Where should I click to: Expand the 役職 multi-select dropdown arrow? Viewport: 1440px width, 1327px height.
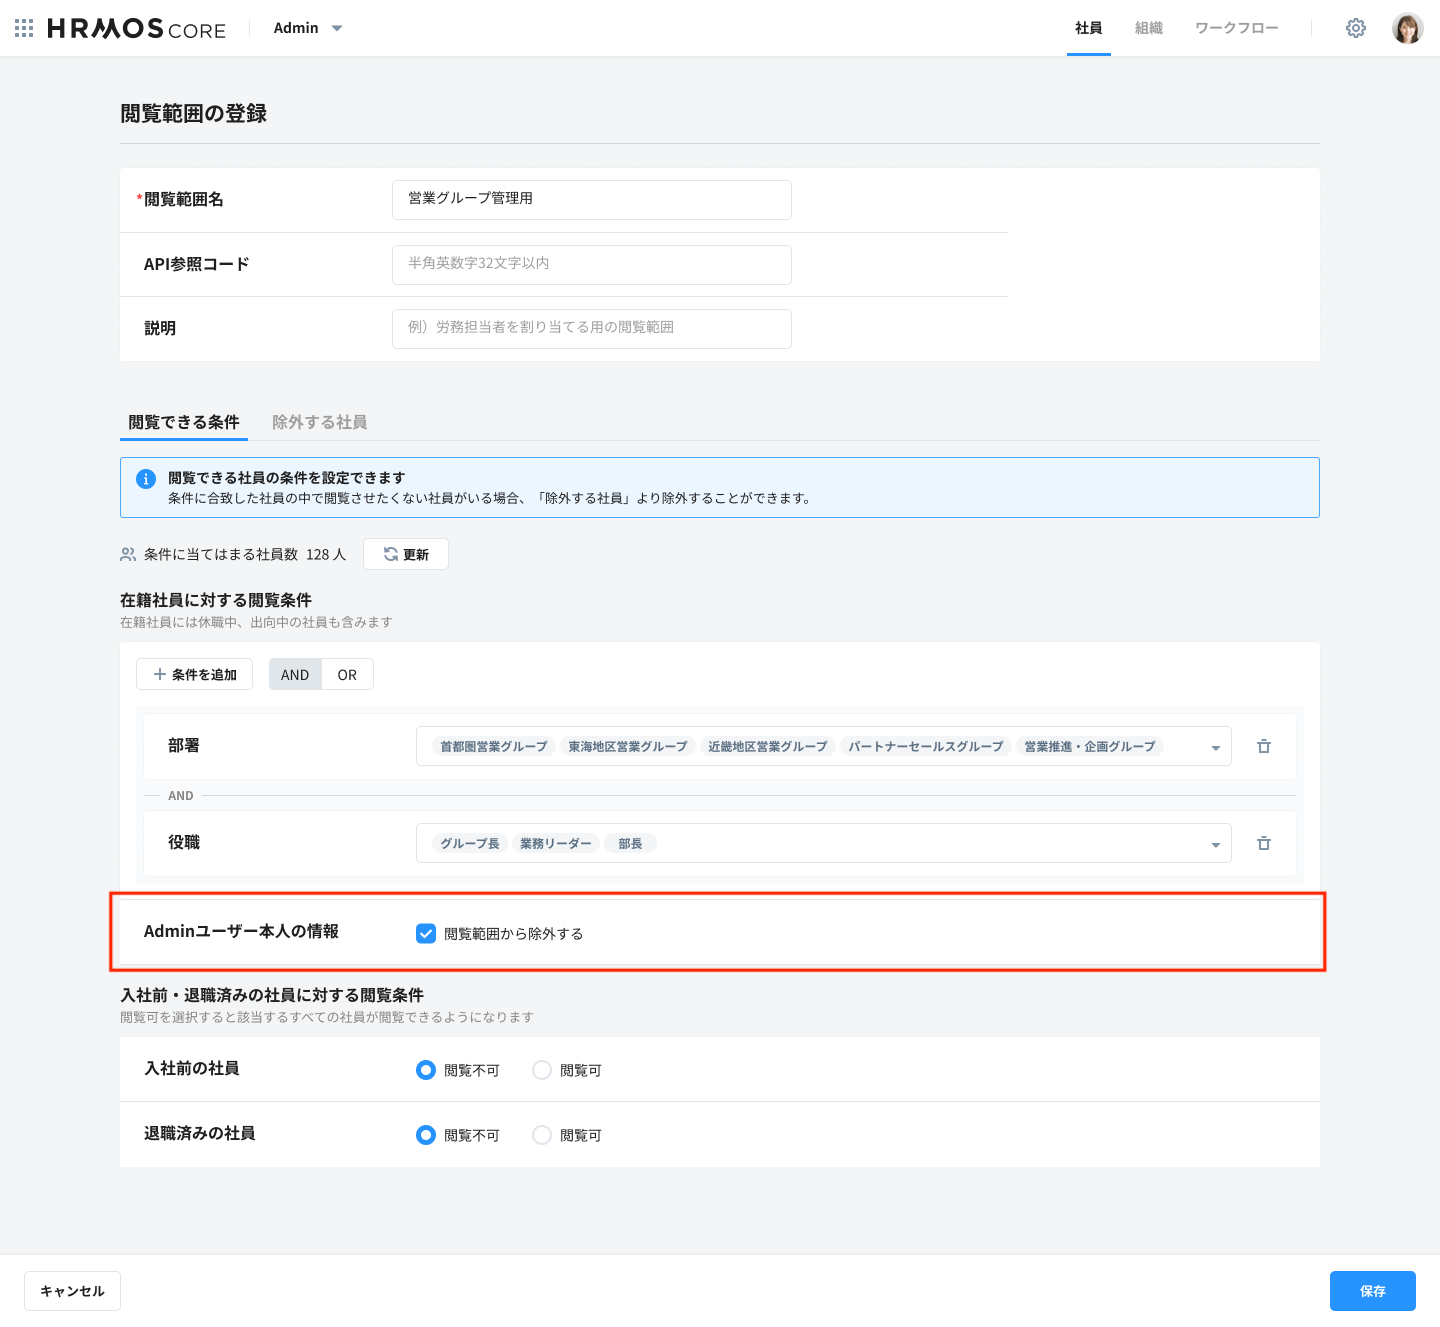tap(1215, 844)
